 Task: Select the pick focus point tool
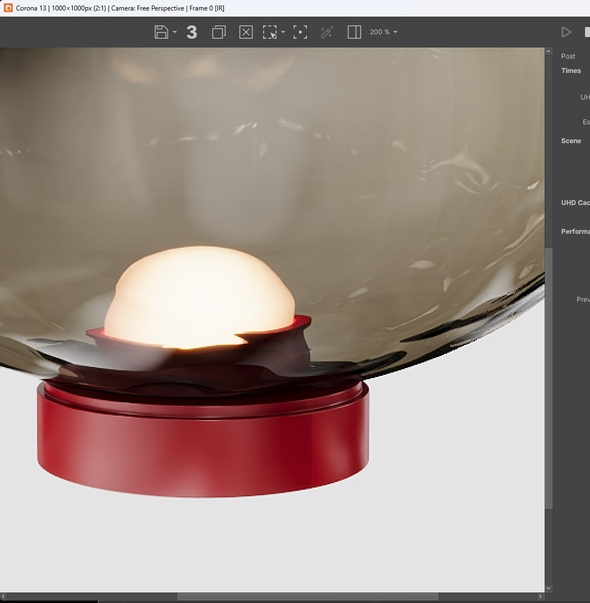pos(300,32)
